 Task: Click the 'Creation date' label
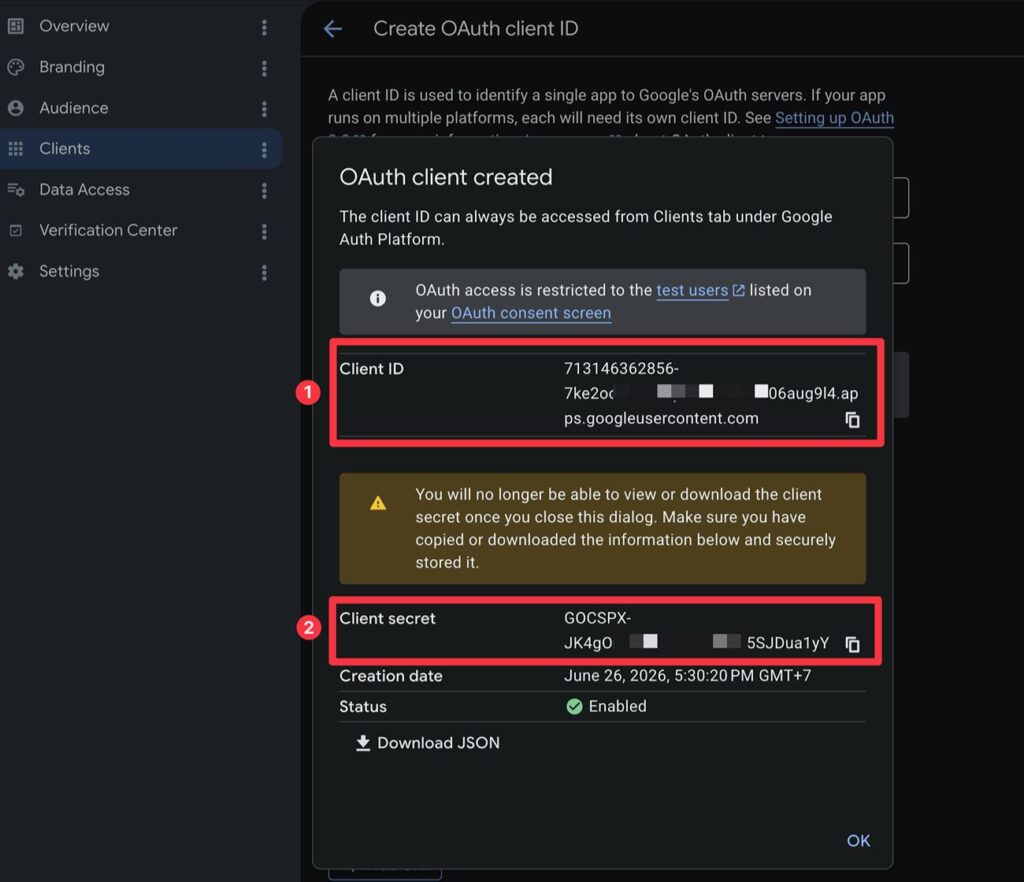click(x=391, y=676)
